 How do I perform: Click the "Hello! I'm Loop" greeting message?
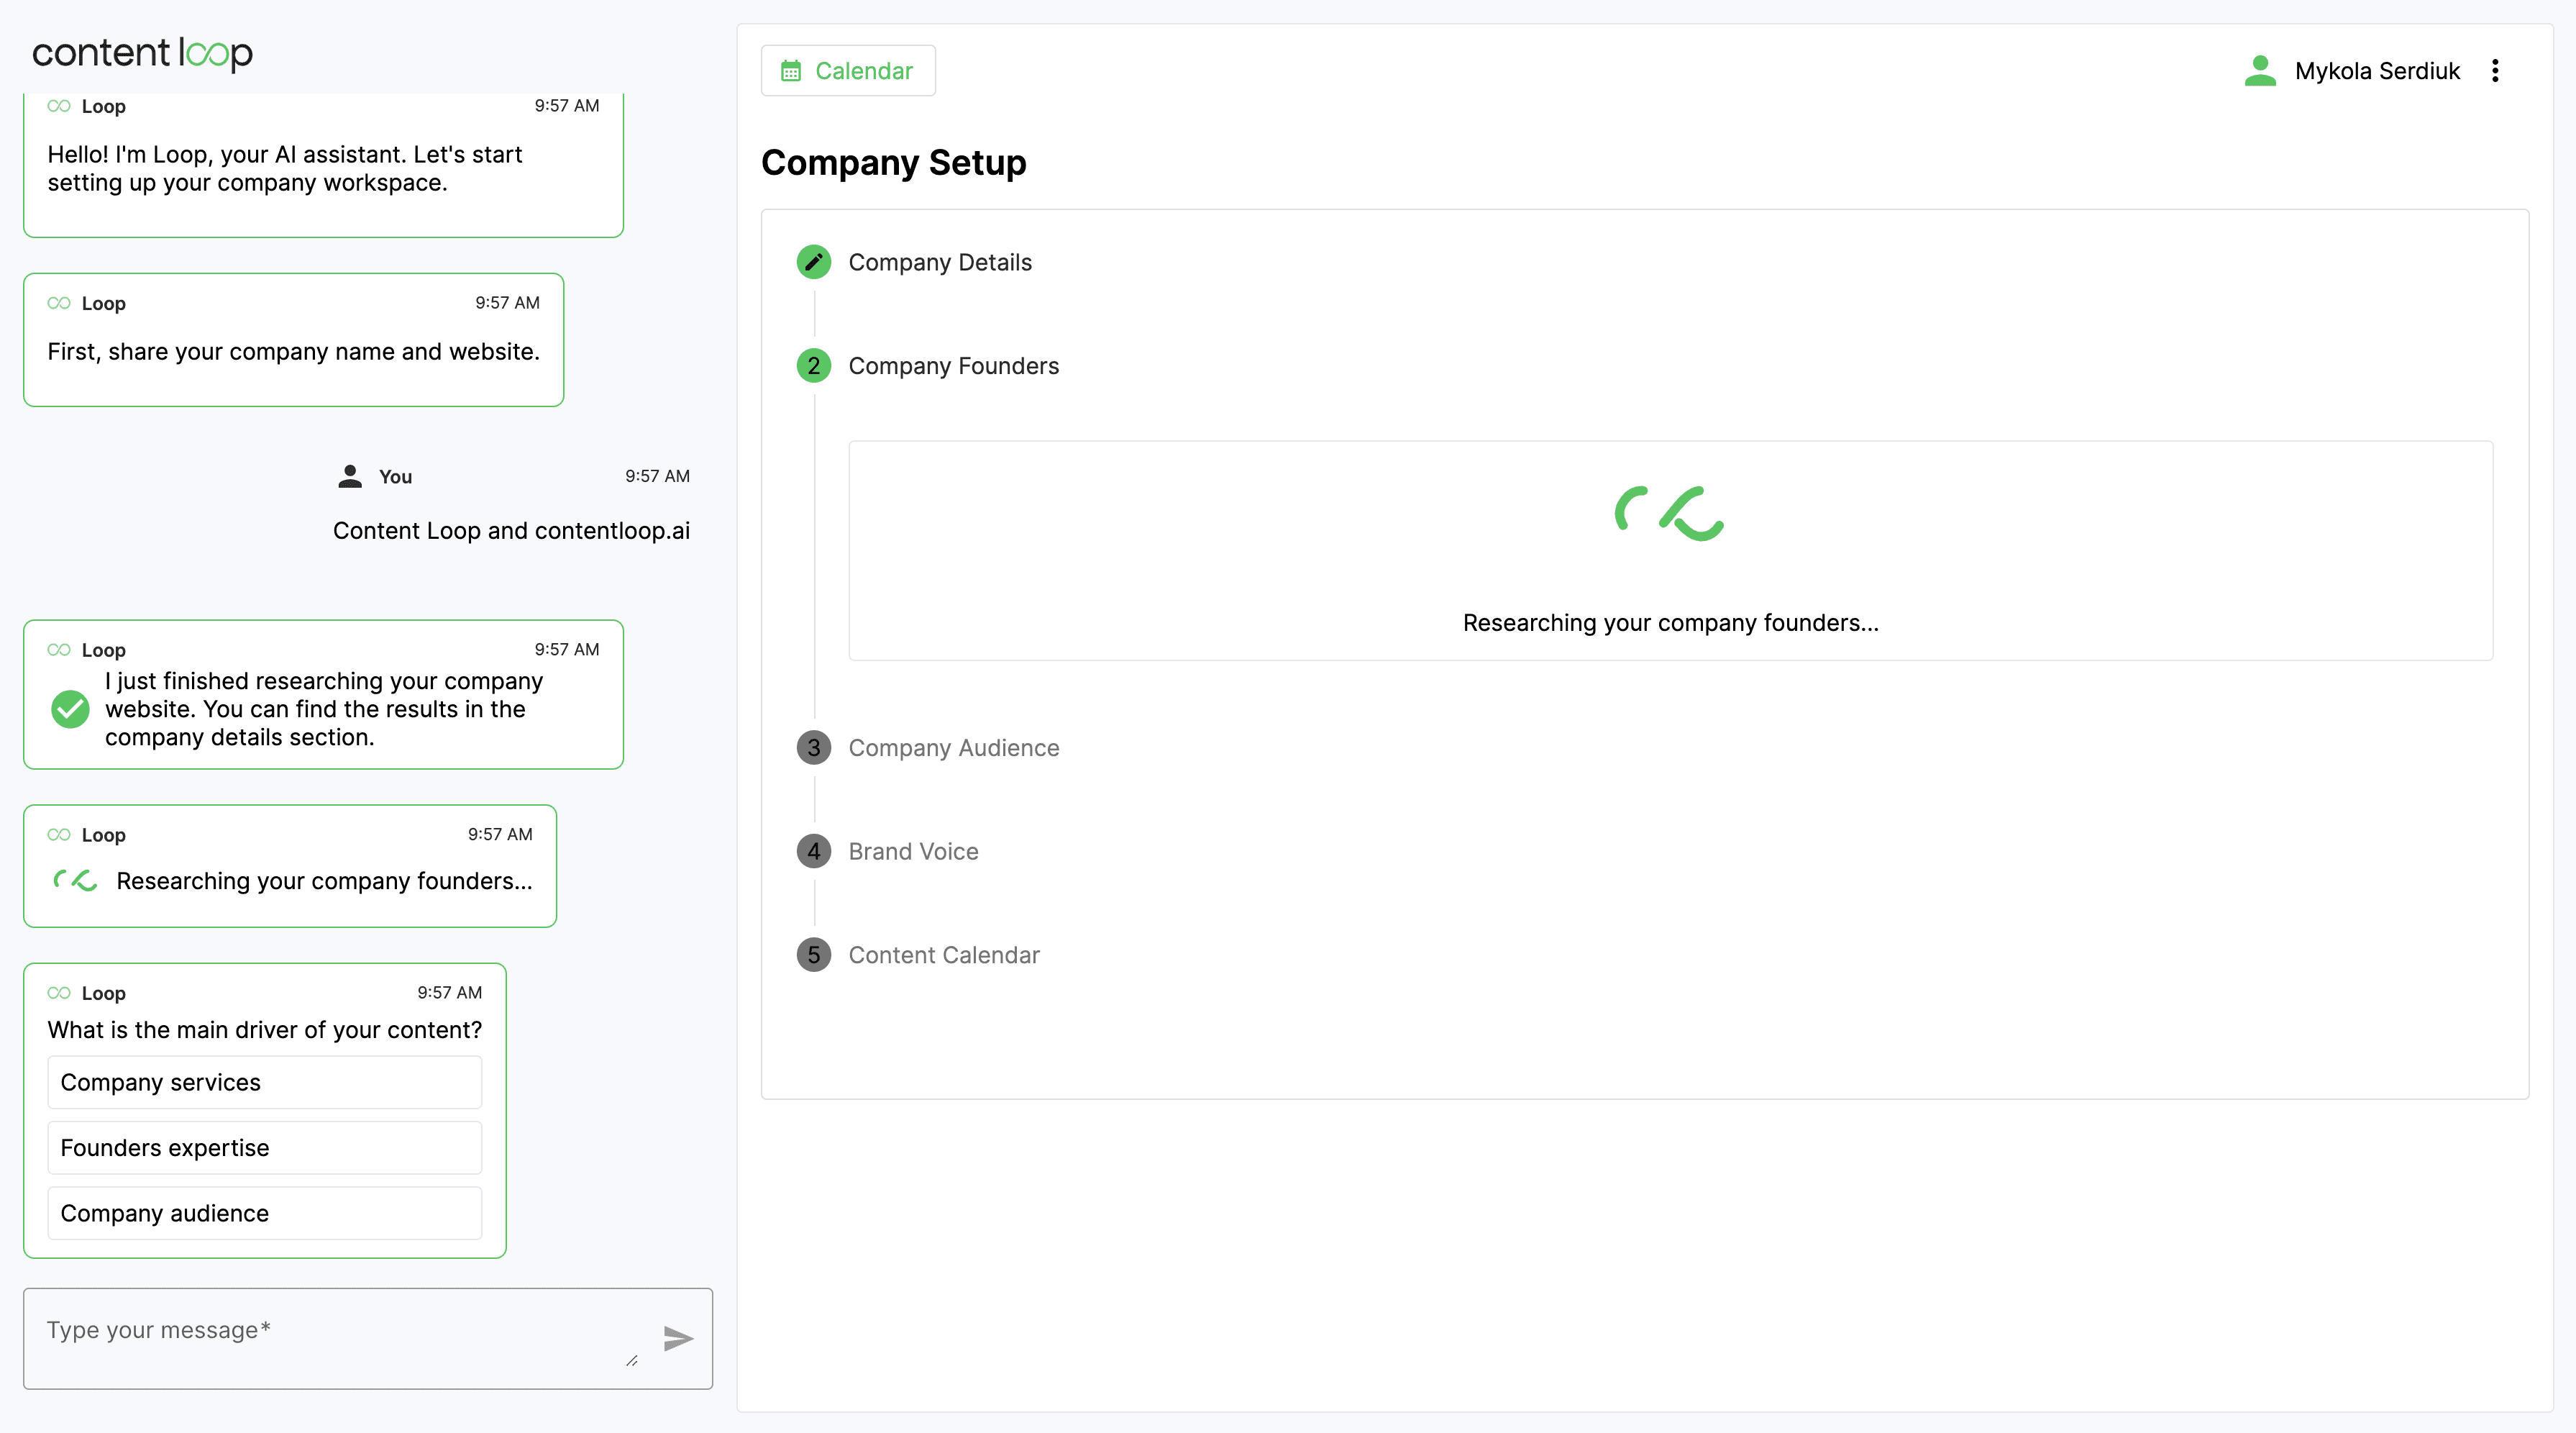click(x=285, y=169)
